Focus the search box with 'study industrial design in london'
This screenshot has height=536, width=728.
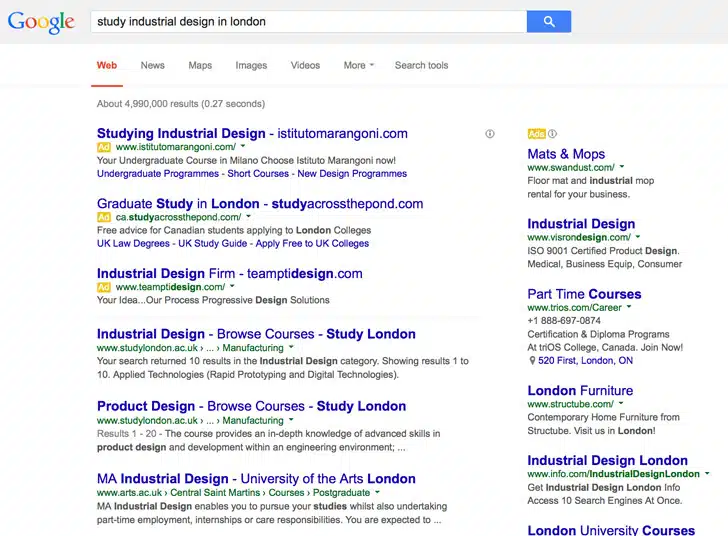pyautogui.click(x=309, y=21)
